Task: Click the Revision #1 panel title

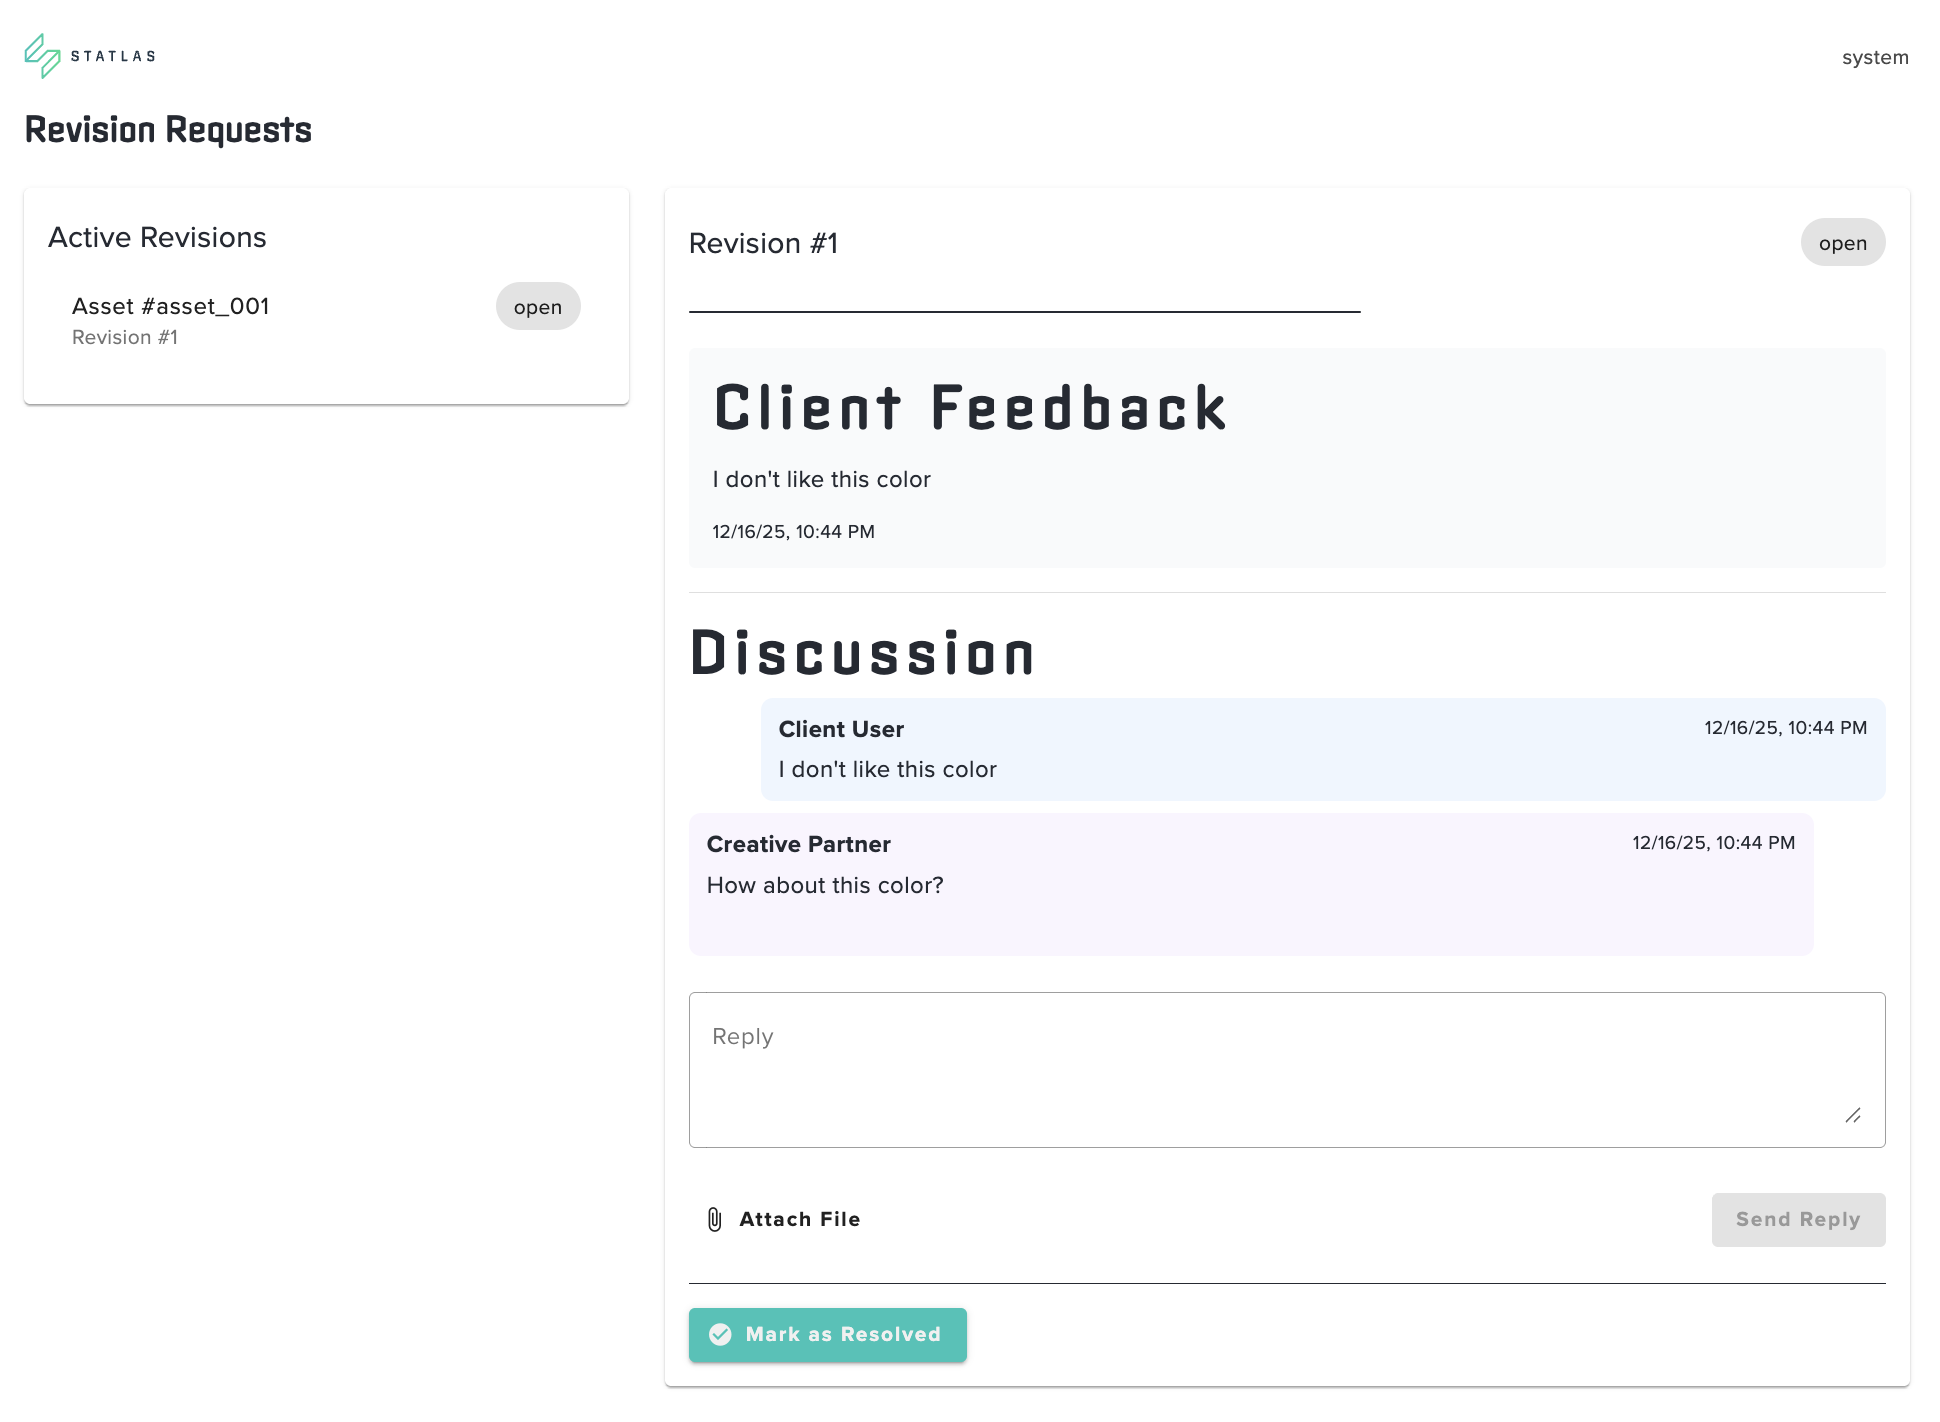Action: click(763, 243)
